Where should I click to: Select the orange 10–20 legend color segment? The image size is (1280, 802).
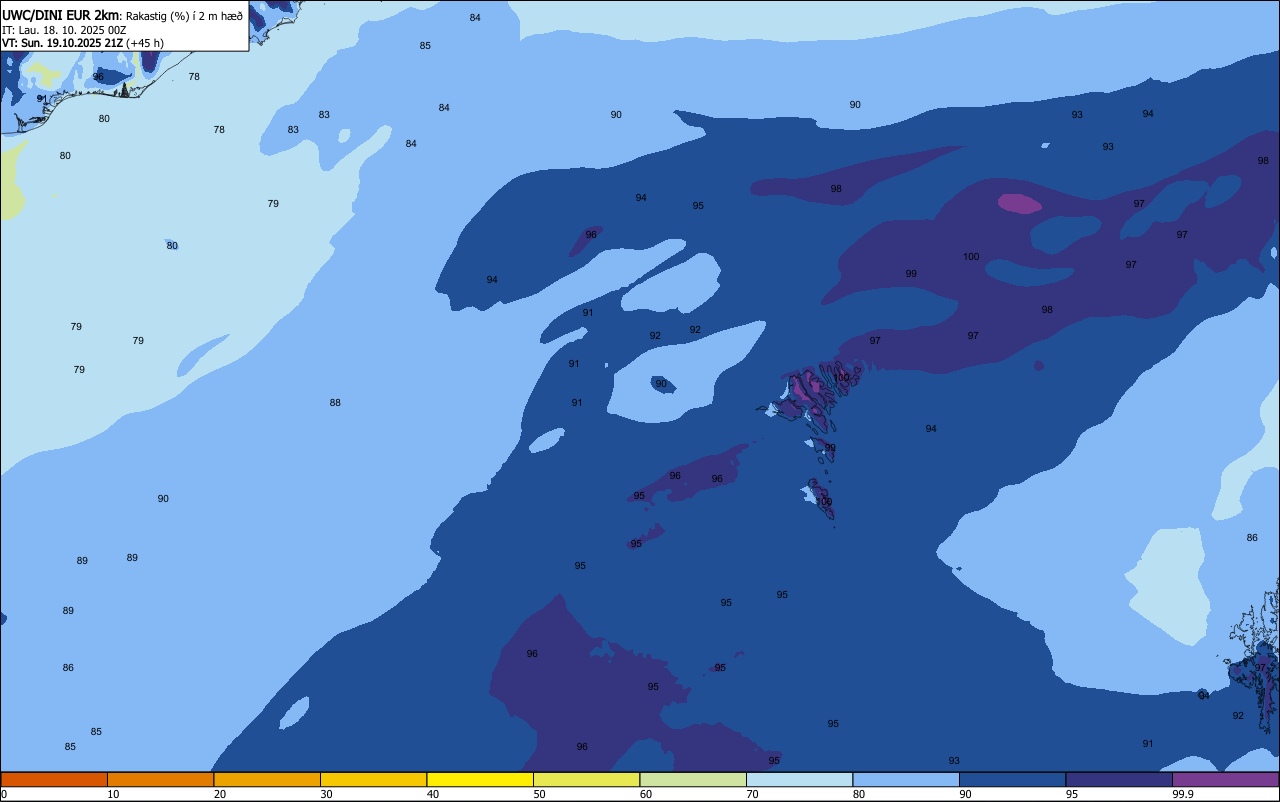click(x=160, y=779)
